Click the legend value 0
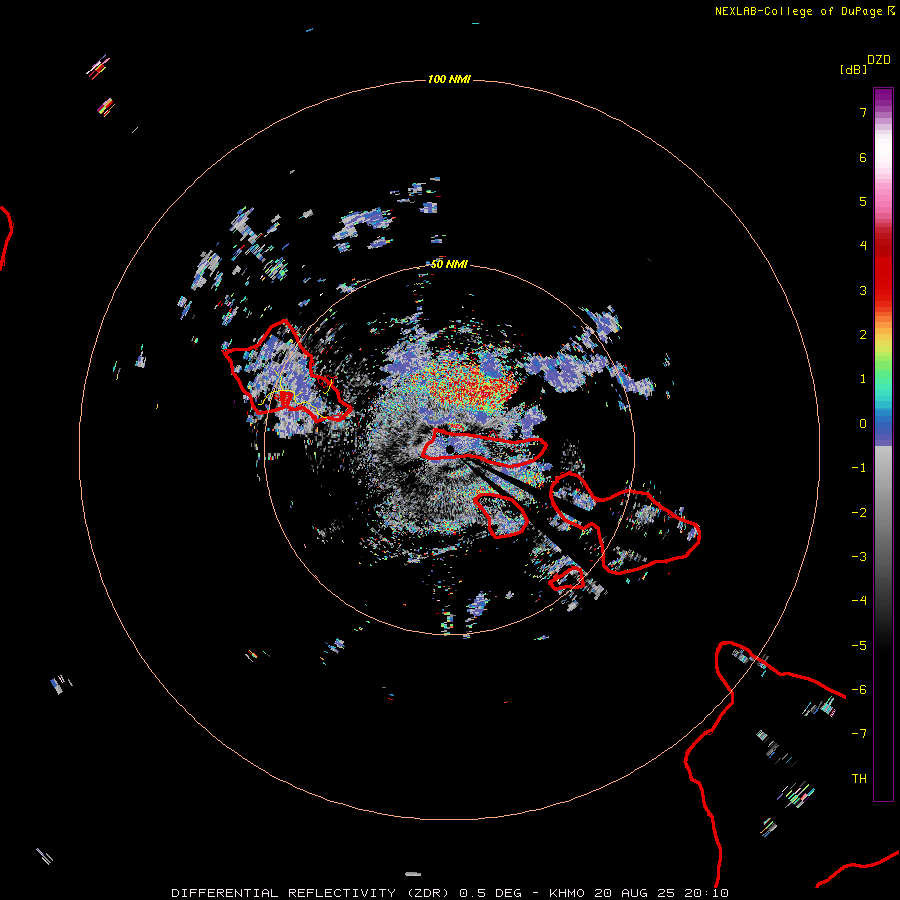The width and height of the screenshot is (900, 900). click(863, 424)
